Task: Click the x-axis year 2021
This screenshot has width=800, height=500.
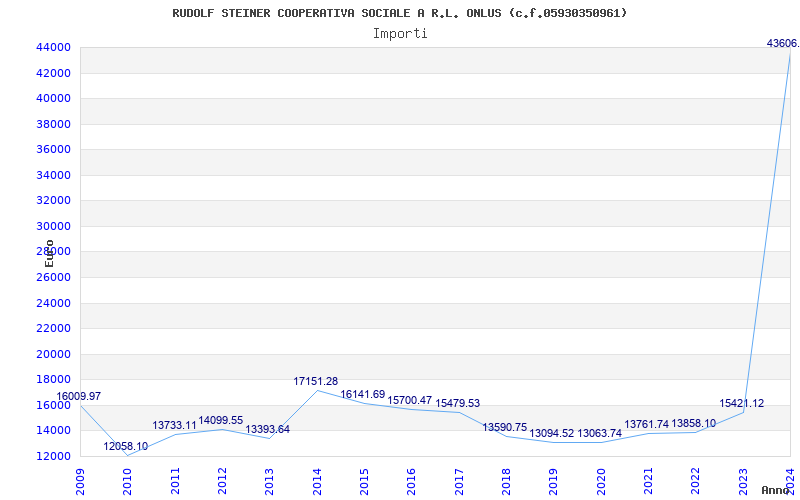Action: point(648,482)
